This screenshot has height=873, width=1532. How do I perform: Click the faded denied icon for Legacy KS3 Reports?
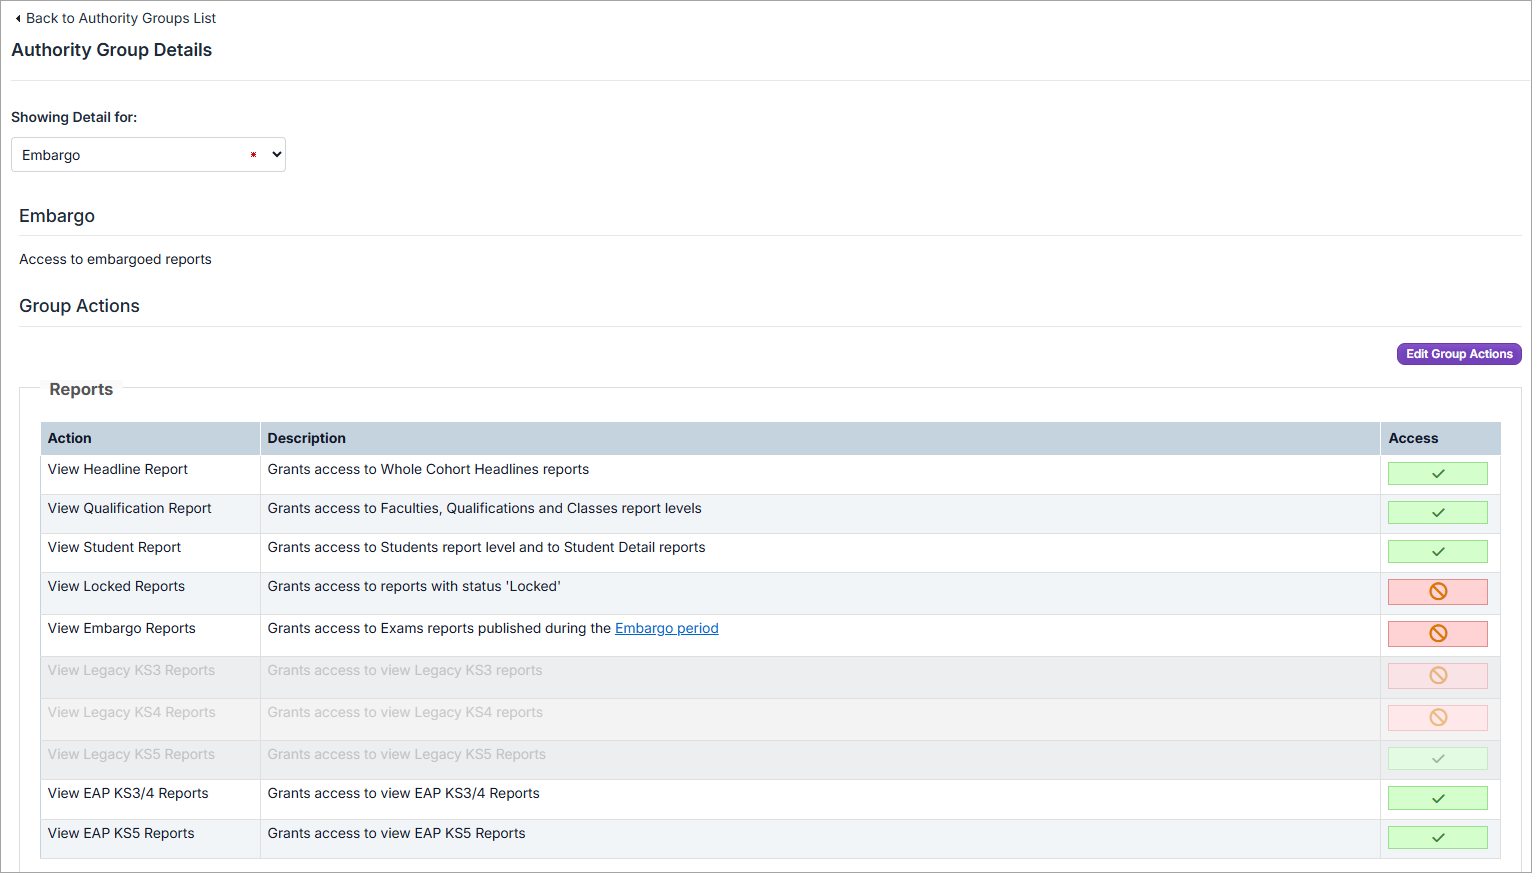(x=1437, y=675)
